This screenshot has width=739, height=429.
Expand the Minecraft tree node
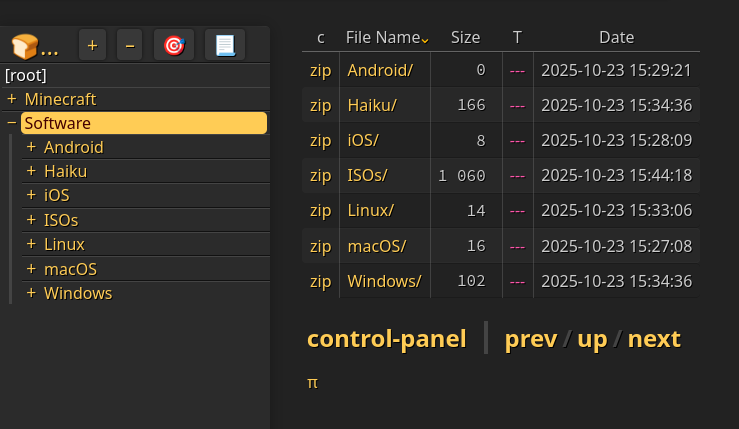click(x=12, y=99)
